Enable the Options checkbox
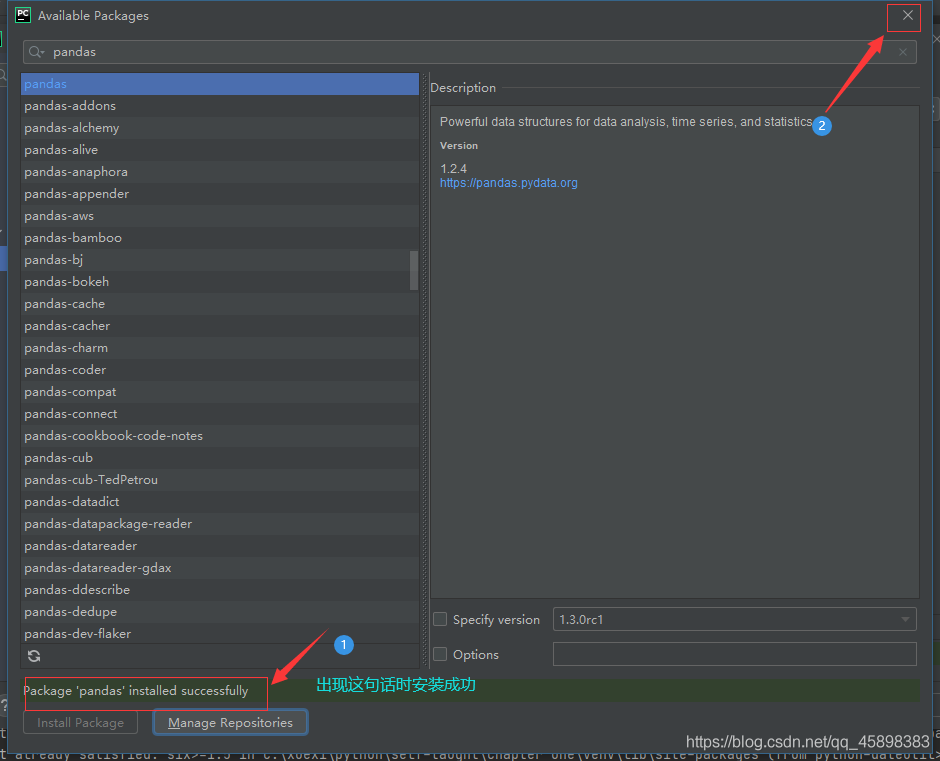940x761 pixels. click(440, 655)
